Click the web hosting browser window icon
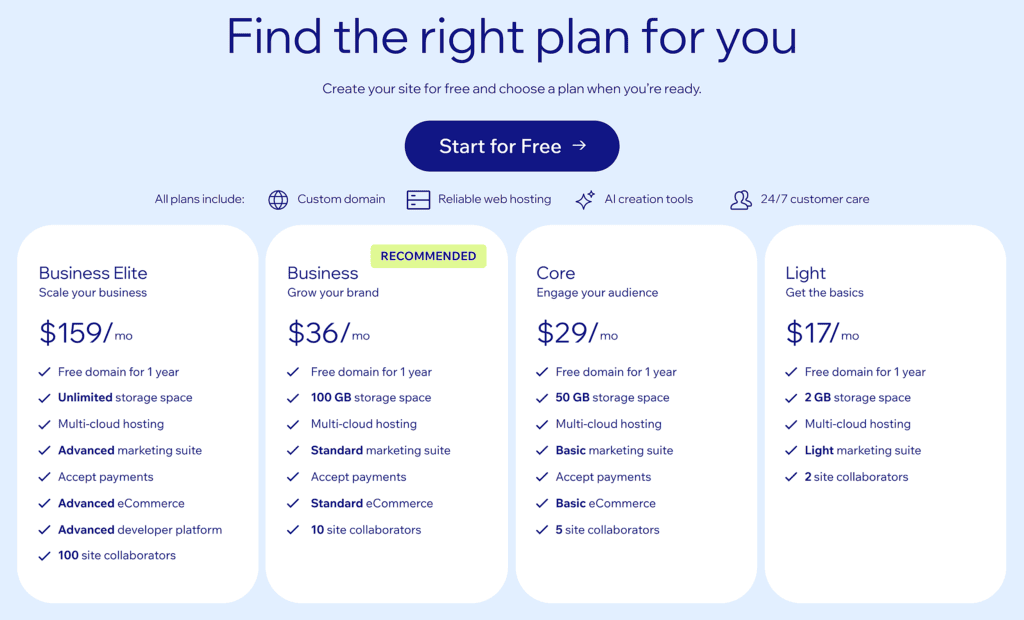The height and width of the screenshot is (620, 1024). tap(418, 200)
